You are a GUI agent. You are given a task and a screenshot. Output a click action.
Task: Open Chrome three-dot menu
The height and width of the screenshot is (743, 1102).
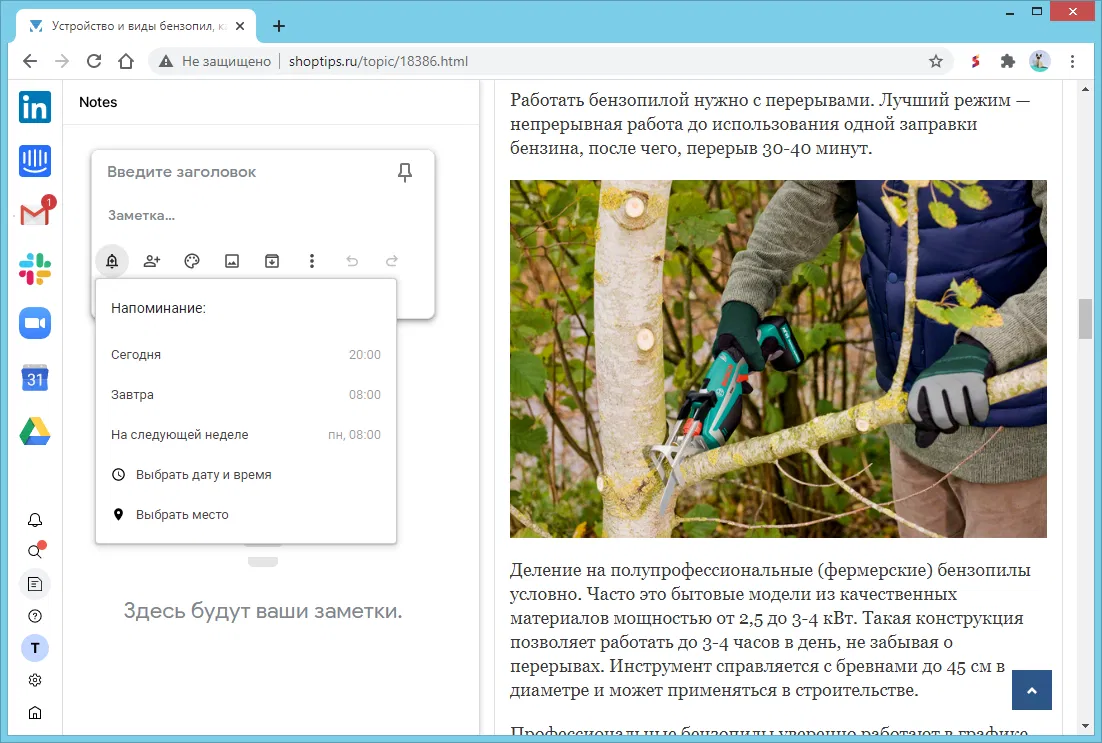(x=1072, y=61)
